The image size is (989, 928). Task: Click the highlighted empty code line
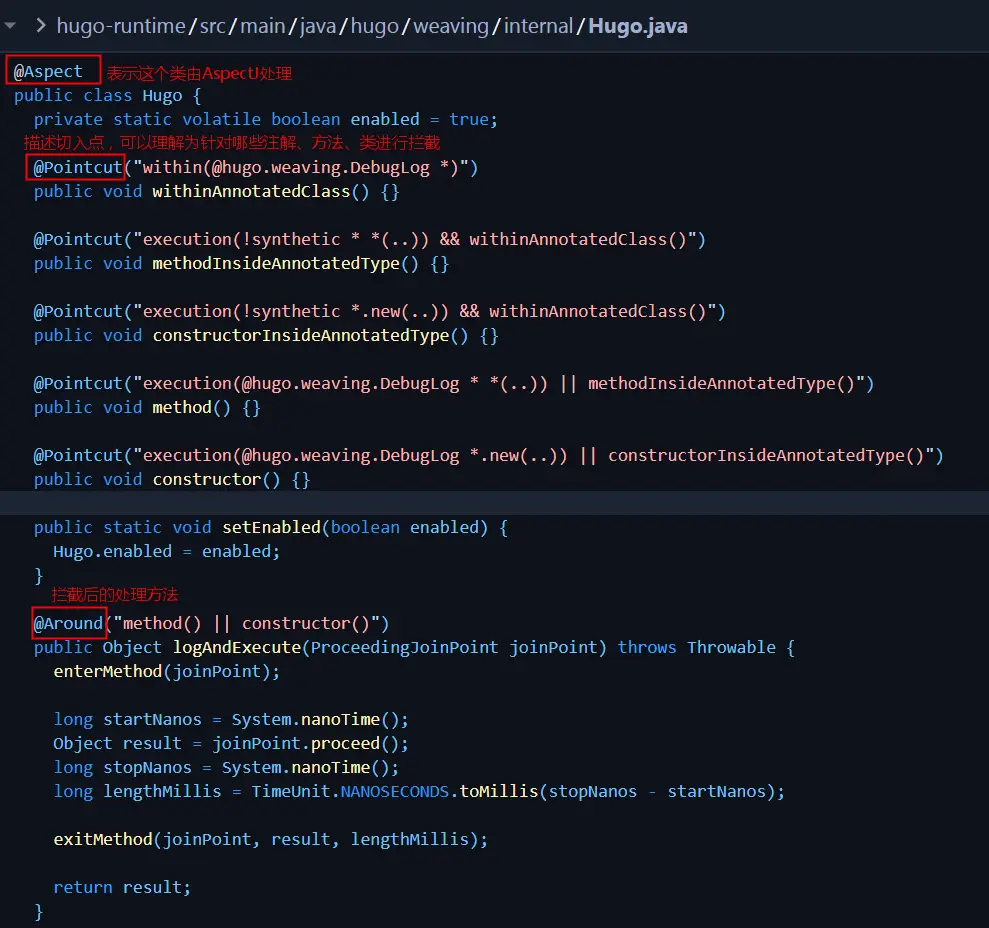coord(494,503)
